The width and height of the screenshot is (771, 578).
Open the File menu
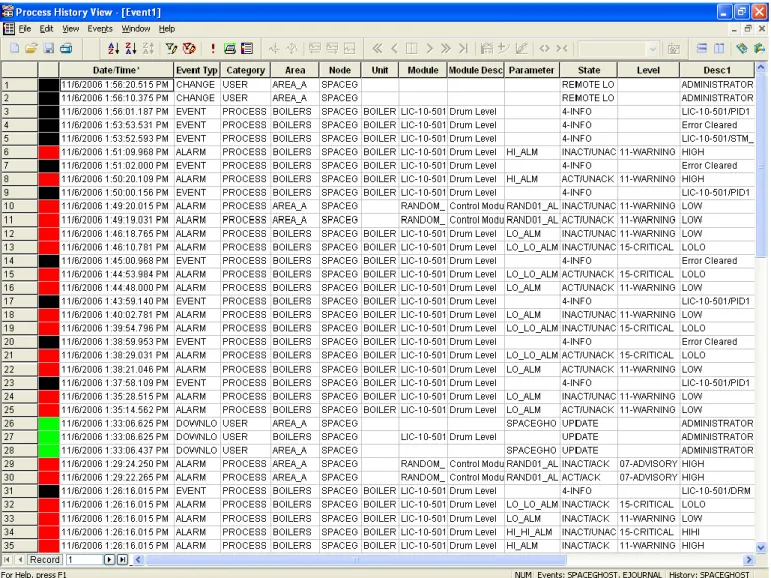[x=25, y=29]
